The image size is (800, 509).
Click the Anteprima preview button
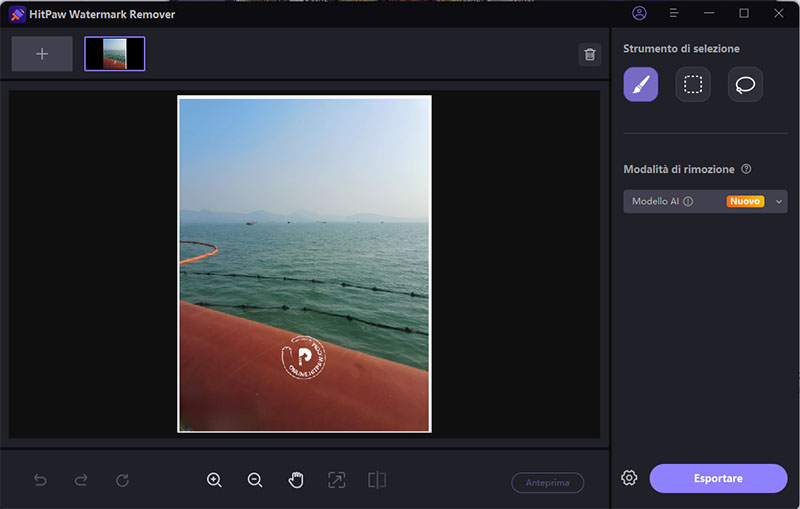[548, 483]
